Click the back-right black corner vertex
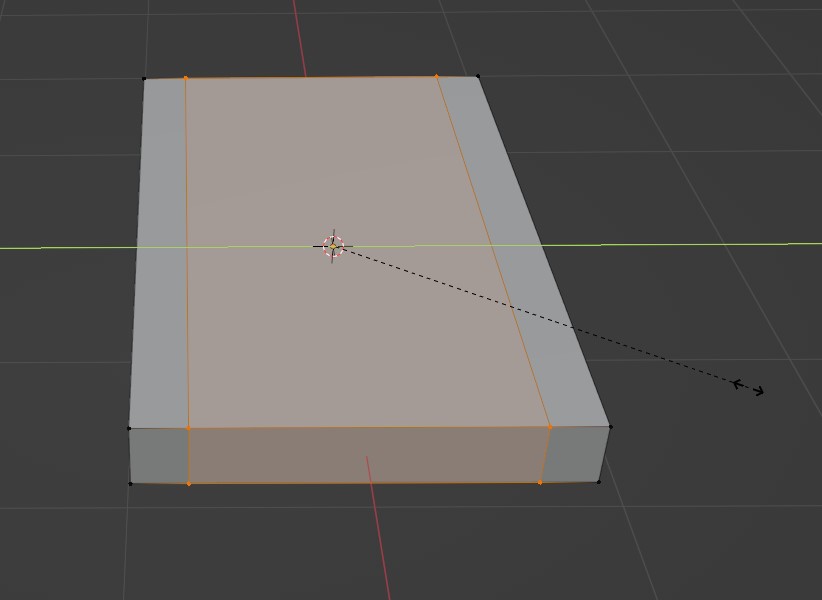 pyautogui.click(x=478, y=76)
